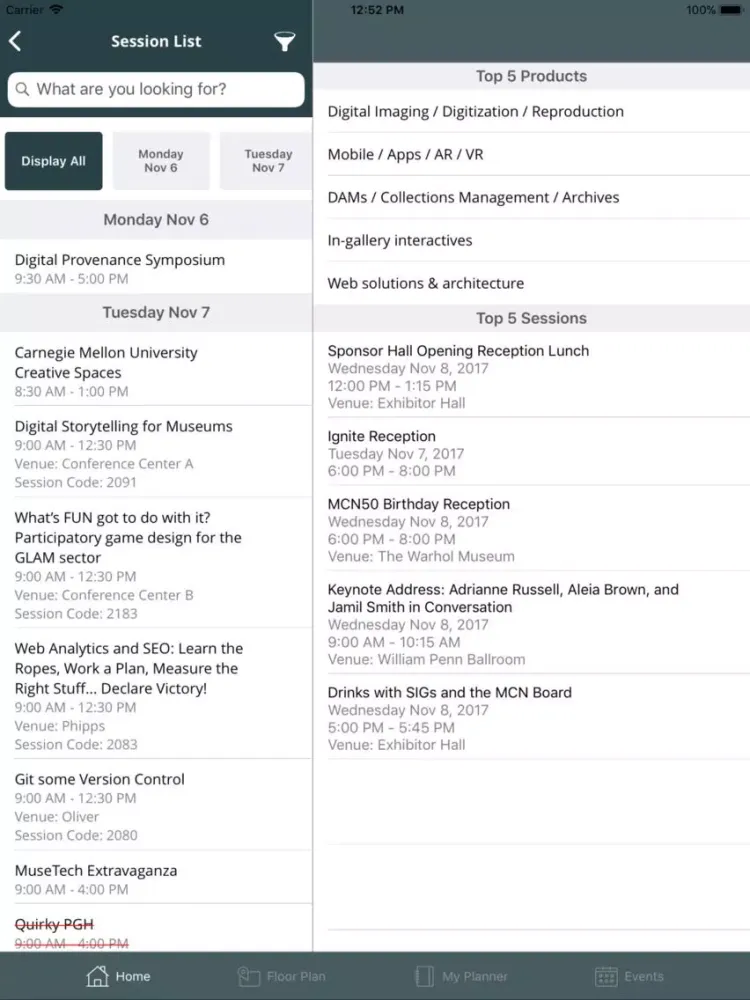
Task: Switch to the Tuesday Nov 7 tab
Action: click(268, 161)
